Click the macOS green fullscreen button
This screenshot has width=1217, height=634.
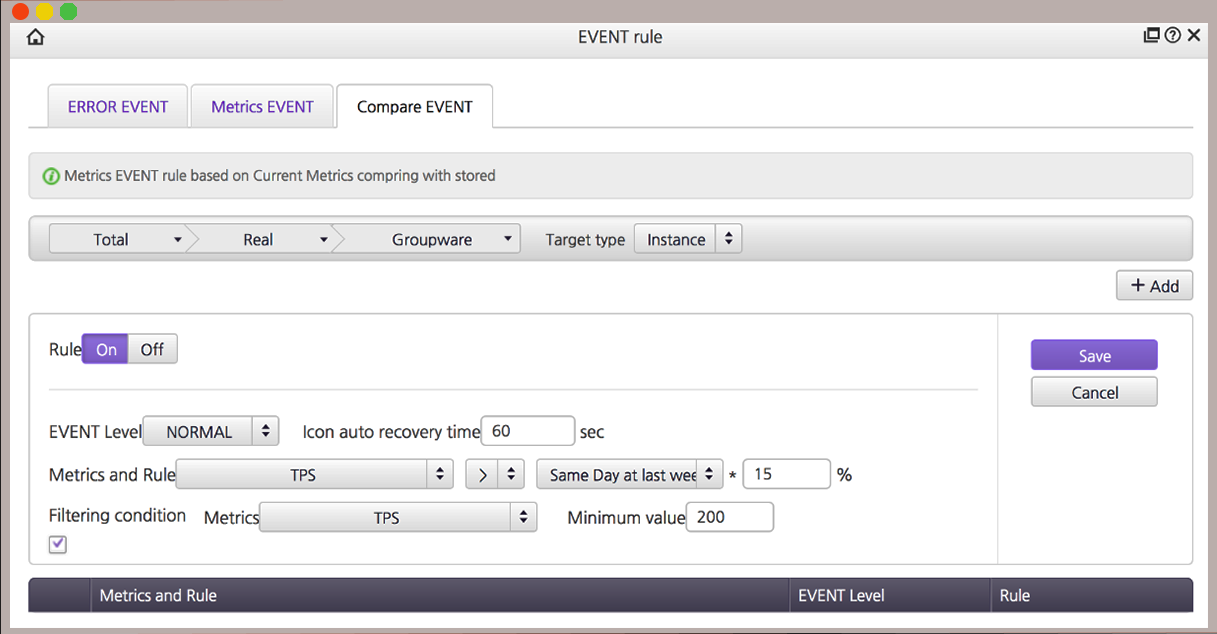coord(68,11)
